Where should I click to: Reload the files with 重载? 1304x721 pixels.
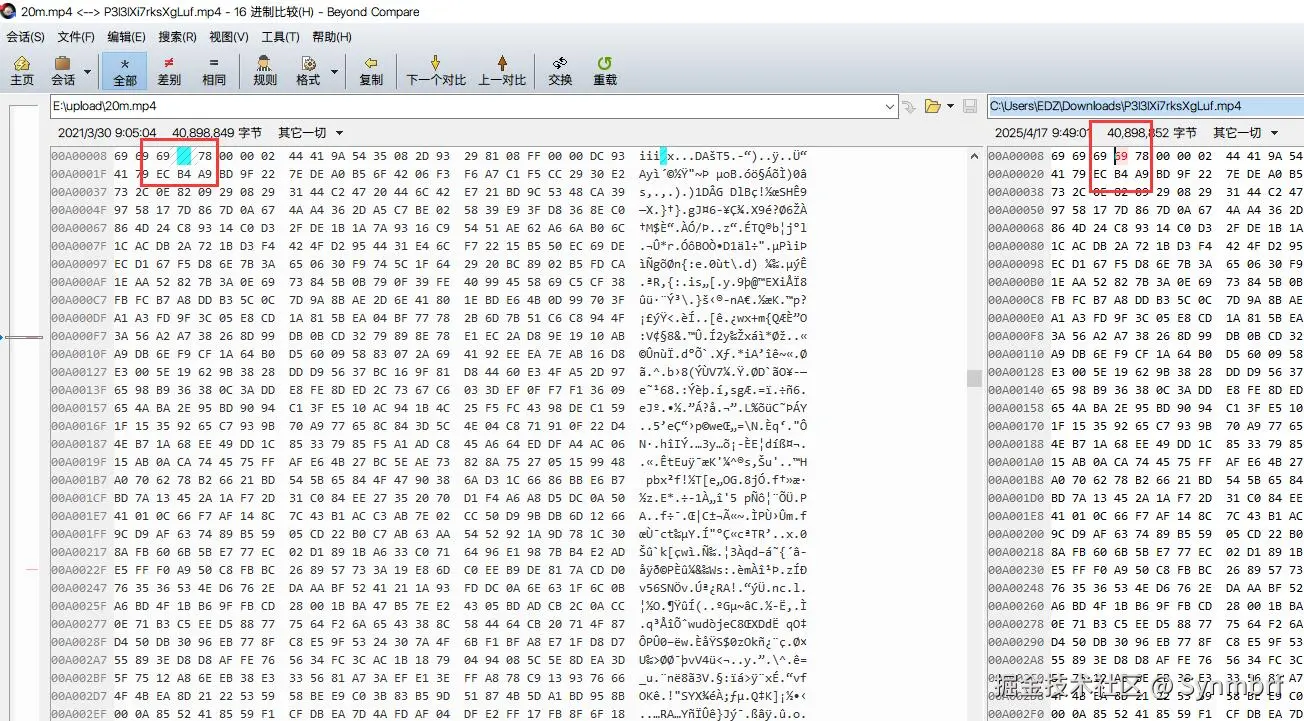click(605, 70)
